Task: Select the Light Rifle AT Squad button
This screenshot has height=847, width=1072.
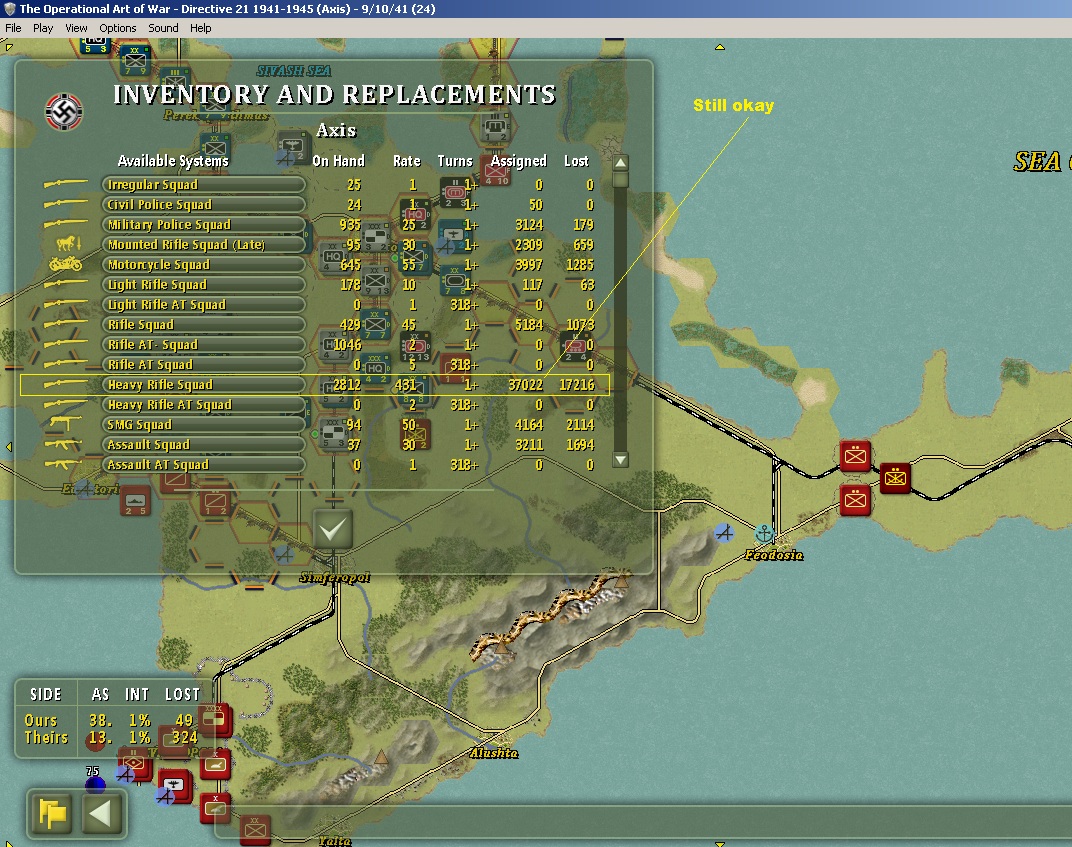Action: click(x=204, y=304)
